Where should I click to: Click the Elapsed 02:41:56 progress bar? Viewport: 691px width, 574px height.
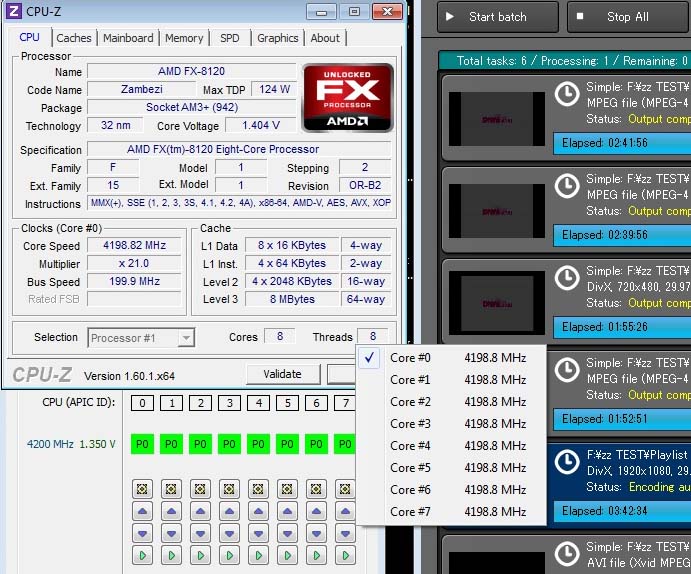[x=622, y=143]
